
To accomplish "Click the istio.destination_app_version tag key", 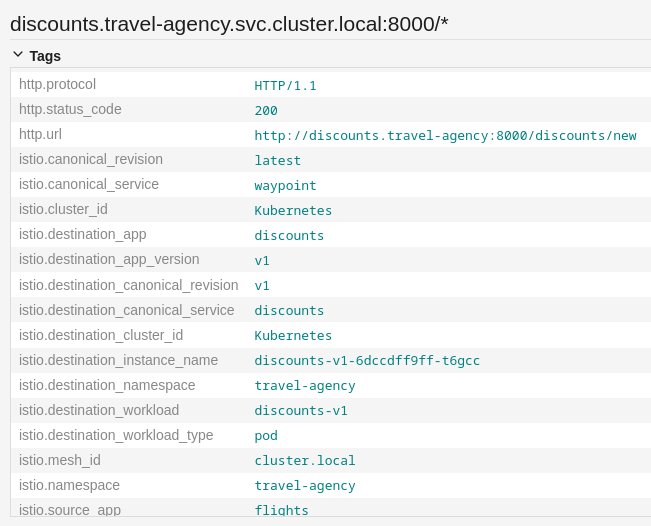I will (x=109, y=259).
